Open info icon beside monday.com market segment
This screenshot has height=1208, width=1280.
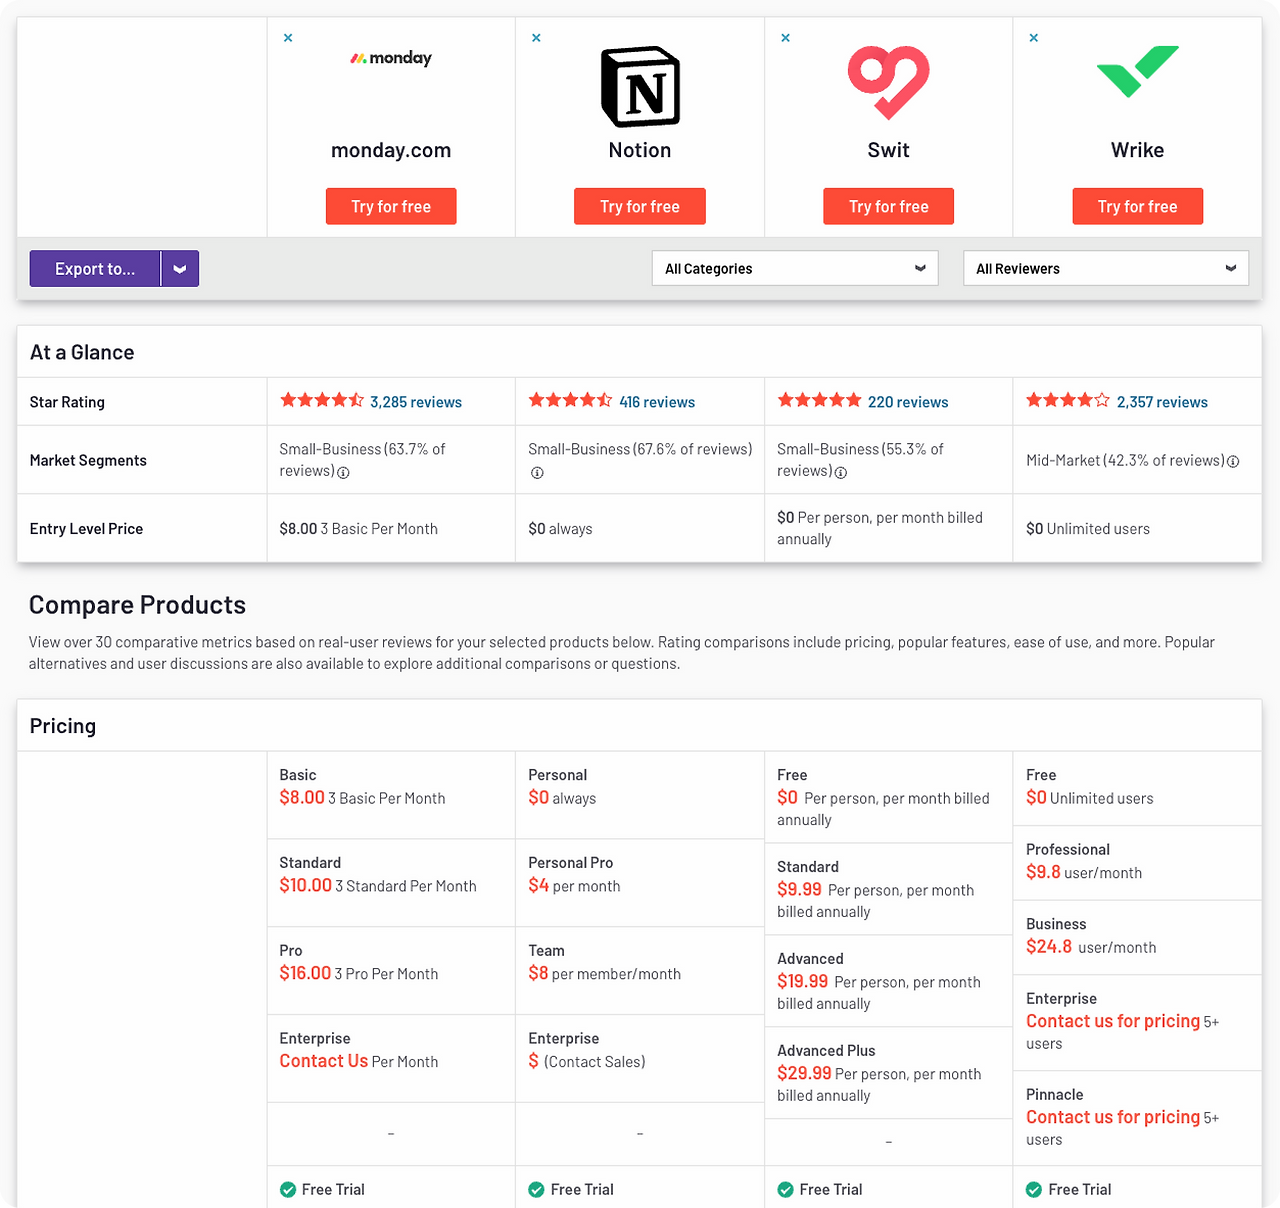(x=343, y=473)
